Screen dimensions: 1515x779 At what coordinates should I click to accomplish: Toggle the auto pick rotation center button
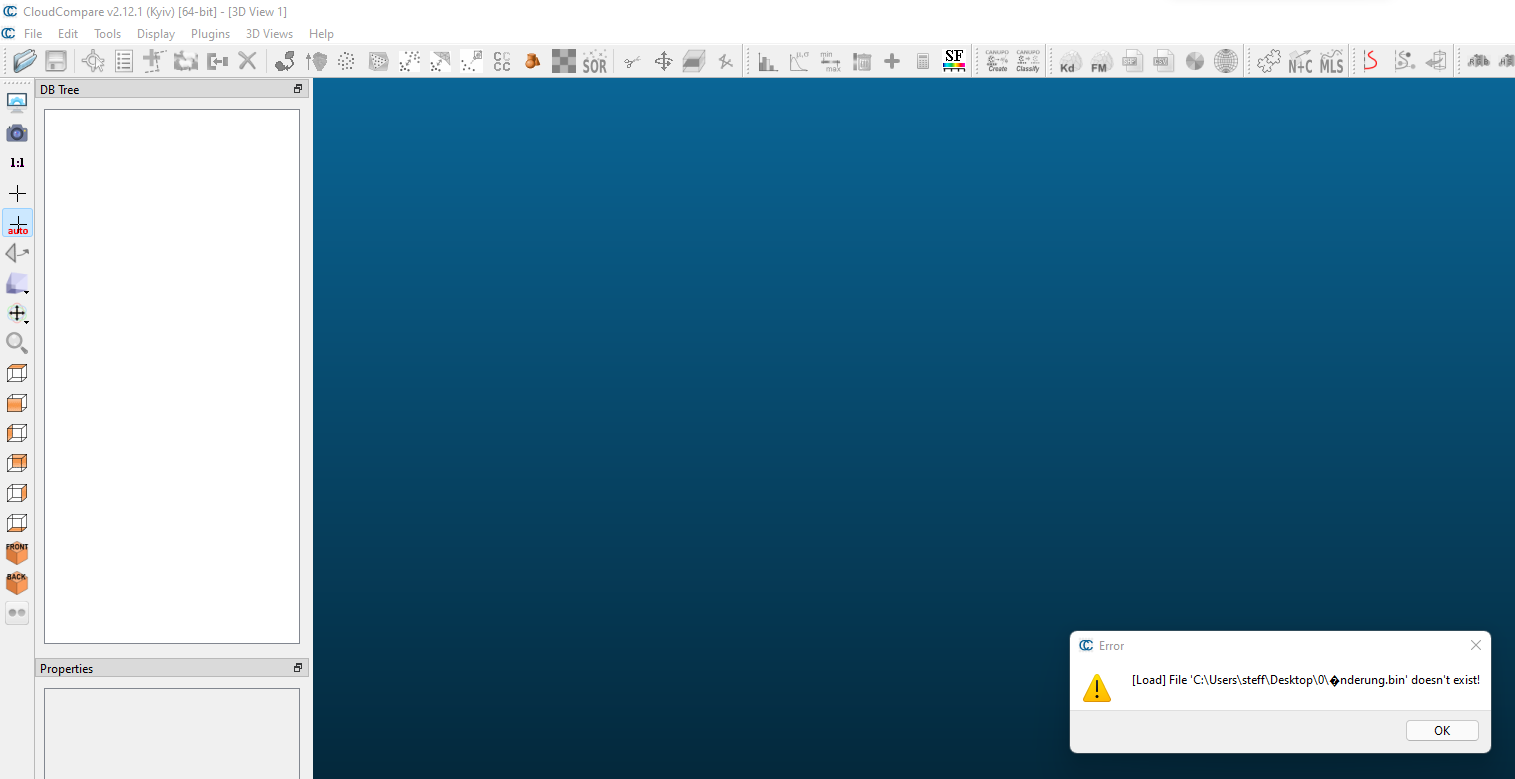[x=17, y=223]
